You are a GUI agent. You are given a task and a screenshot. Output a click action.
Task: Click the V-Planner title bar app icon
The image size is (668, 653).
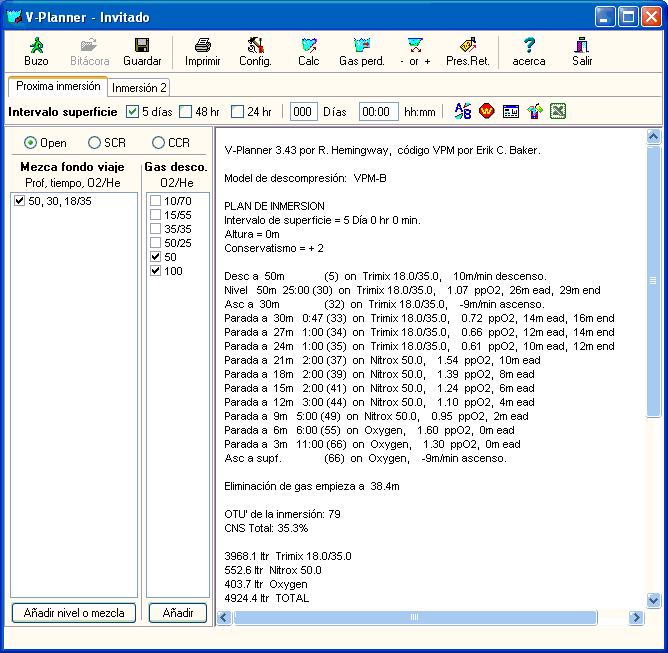(14, 17)
